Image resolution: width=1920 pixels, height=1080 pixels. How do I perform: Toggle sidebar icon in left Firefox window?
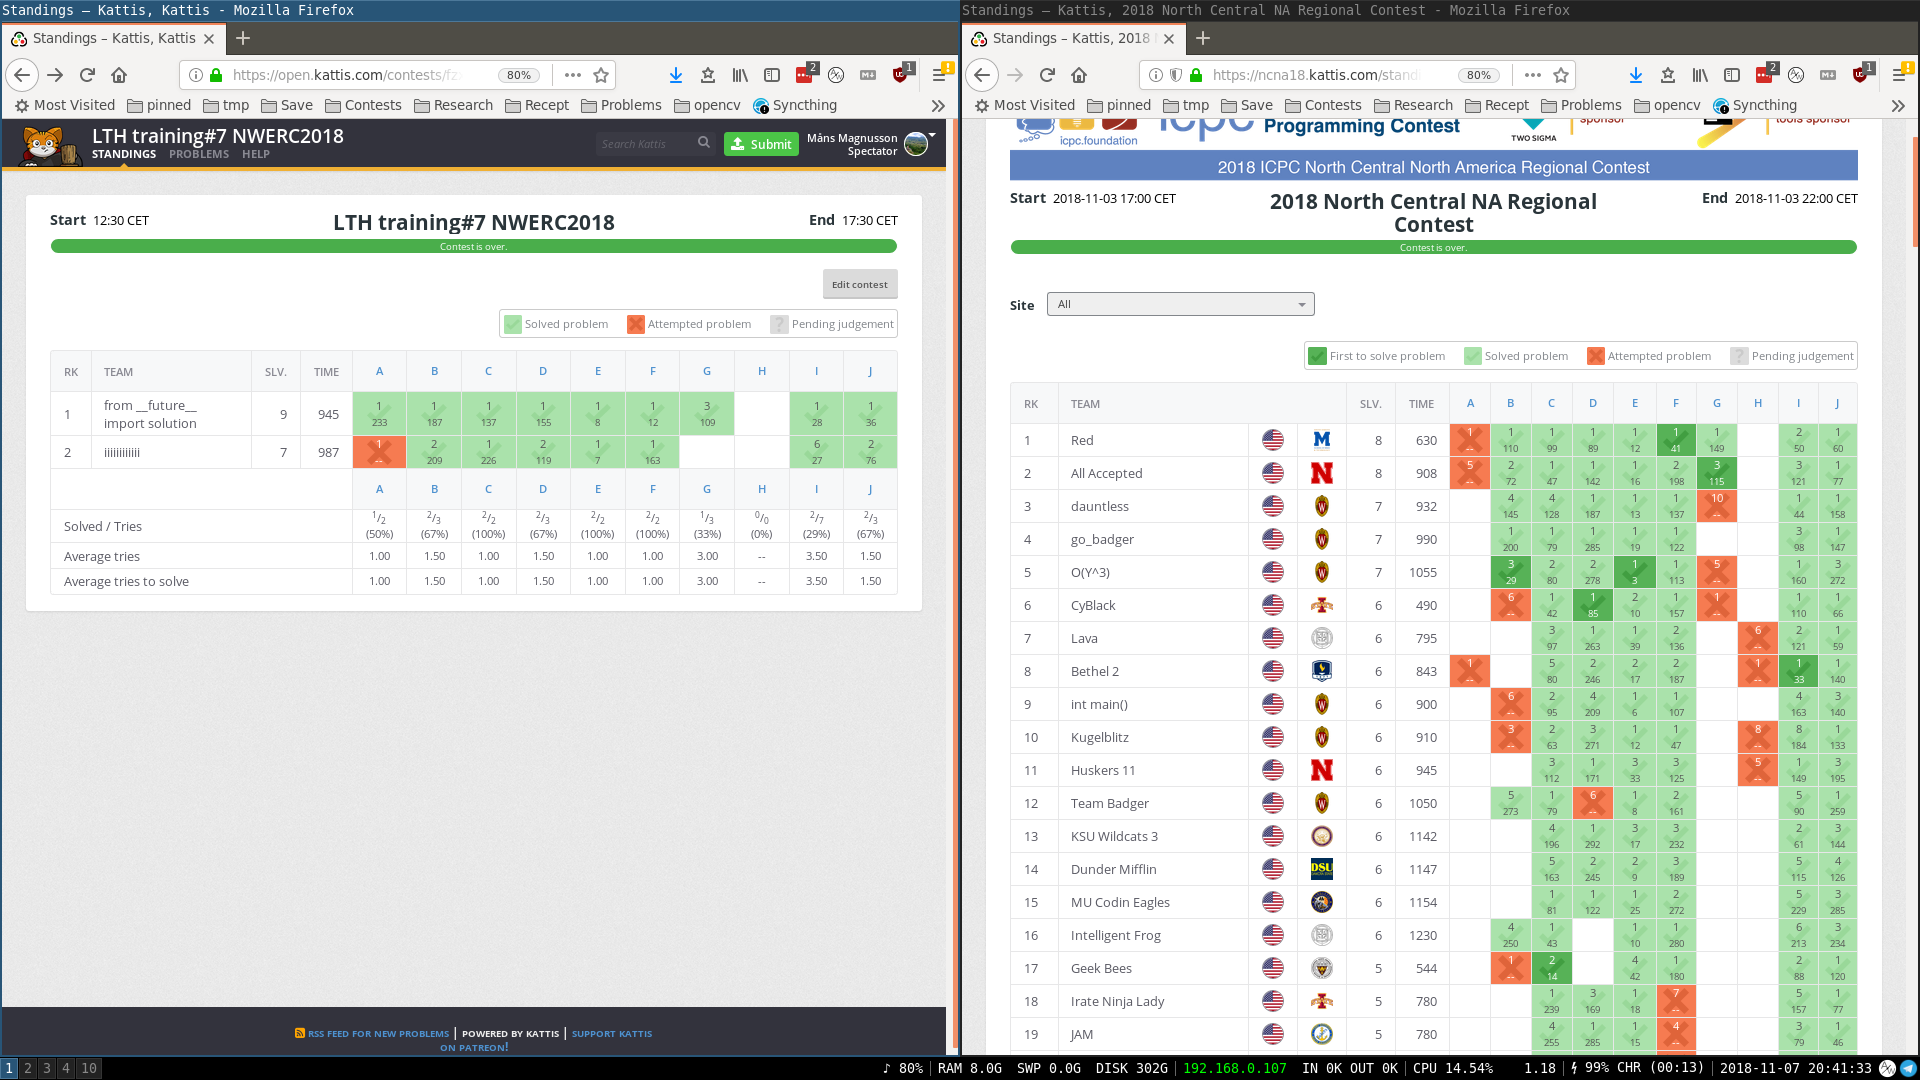[x=772, y=75]
